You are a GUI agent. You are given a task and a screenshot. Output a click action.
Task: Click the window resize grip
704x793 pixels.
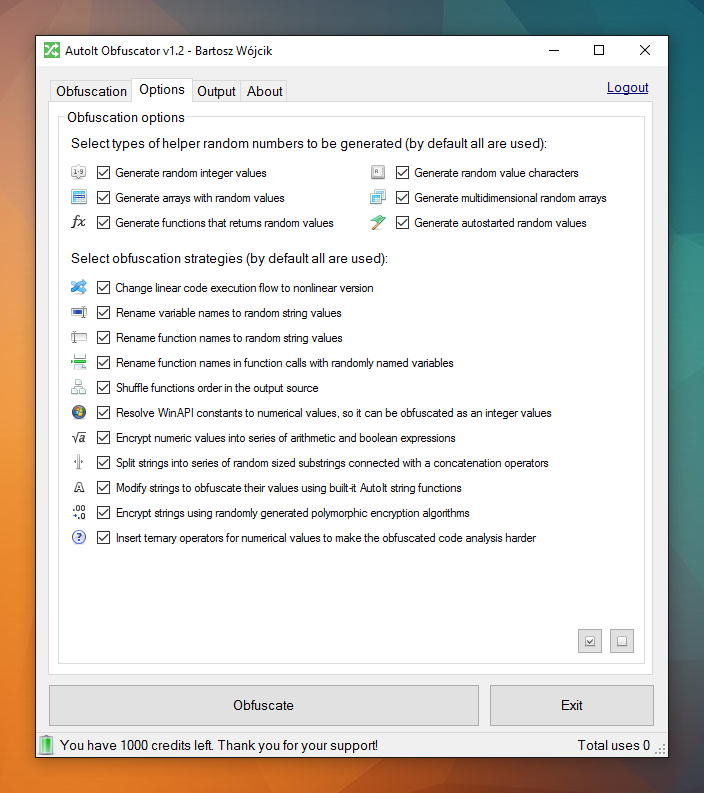[x=659, y=750]
